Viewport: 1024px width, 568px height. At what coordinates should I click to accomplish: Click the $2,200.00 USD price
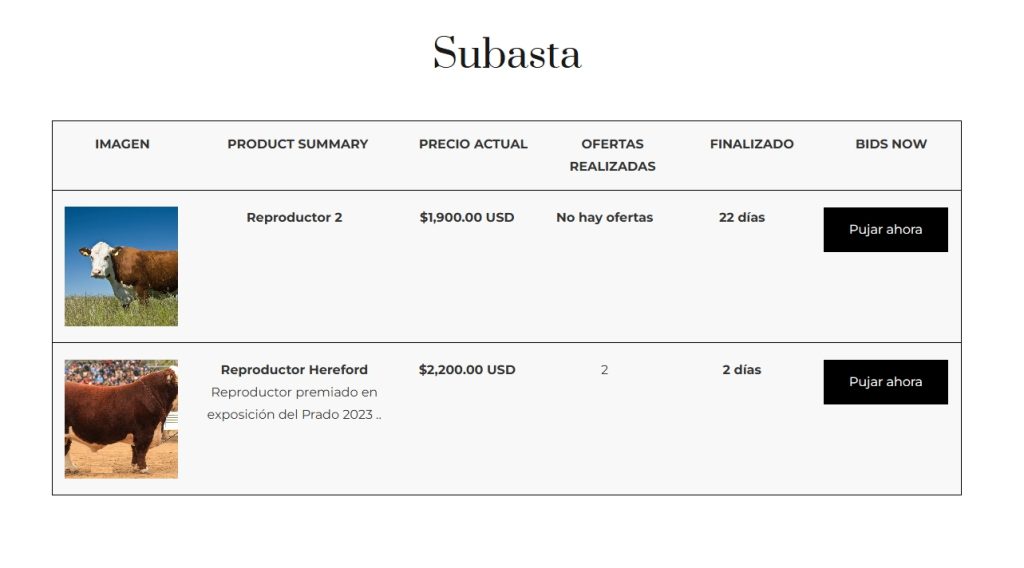tap(466, 369)
